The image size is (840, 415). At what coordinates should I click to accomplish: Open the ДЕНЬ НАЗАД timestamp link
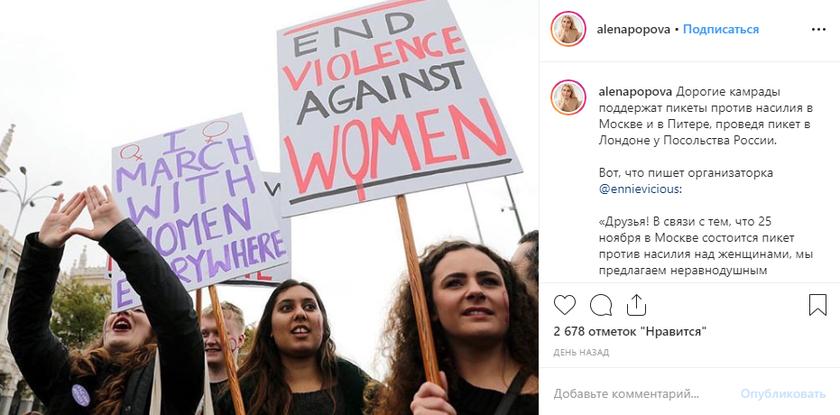point(581,352)
